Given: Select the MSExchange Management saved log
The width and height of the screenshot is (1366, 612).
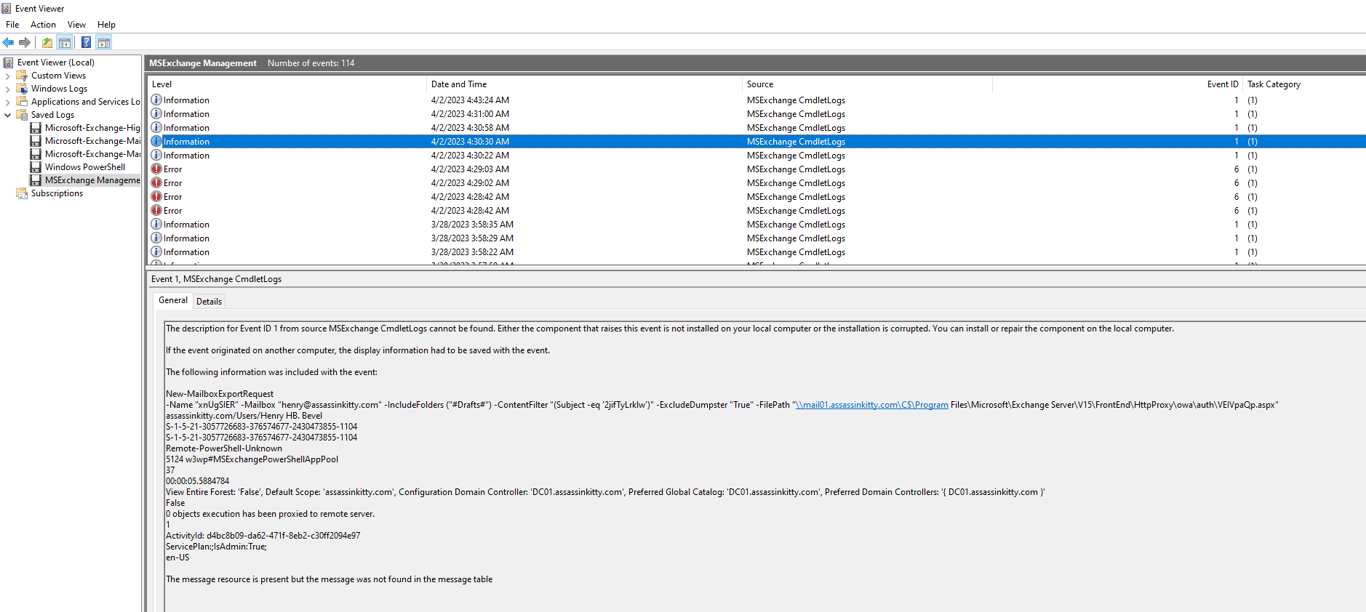Looking at the screenshot, I should (x=92, y=180).
